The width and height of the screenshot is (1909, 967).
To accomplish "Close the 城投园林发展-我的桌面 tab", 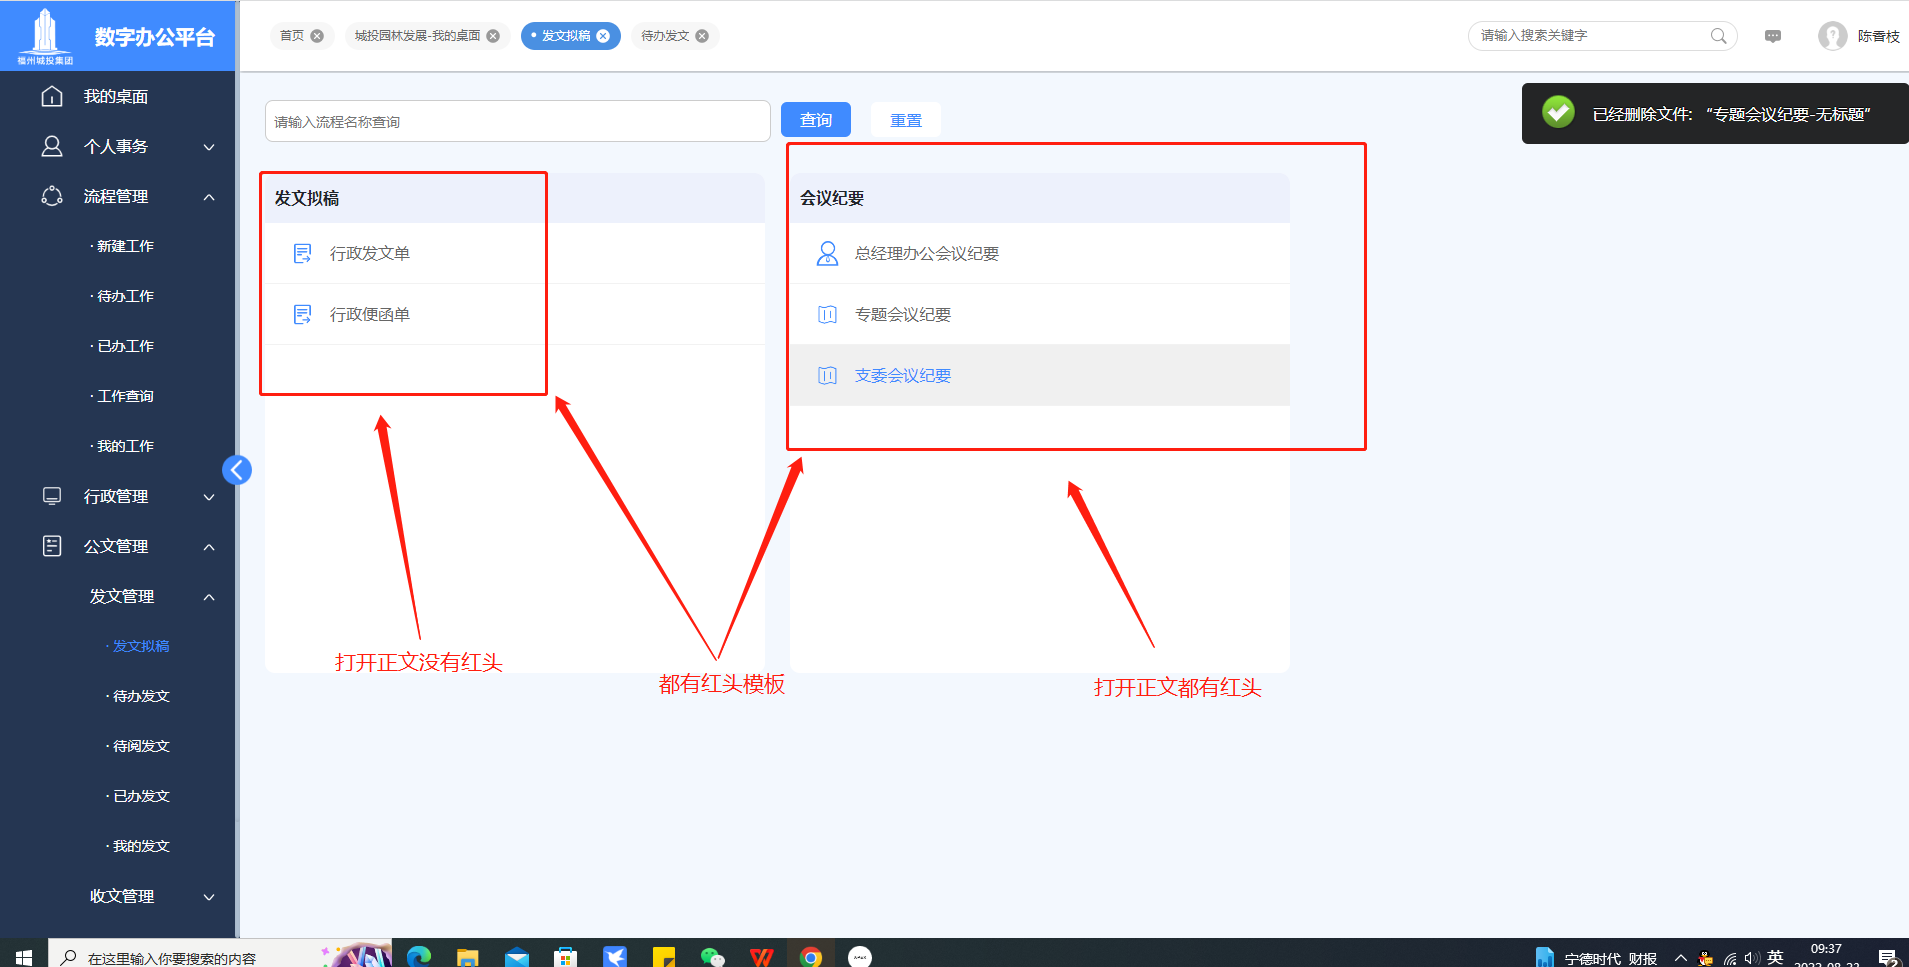I will (493, 36).
